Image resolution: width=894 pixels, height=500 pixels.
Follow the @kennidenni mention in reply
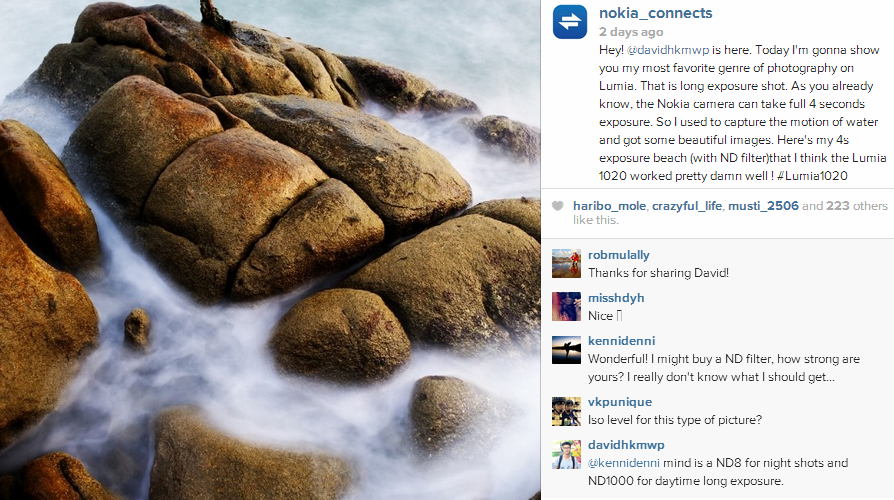[x=624, y=463]
